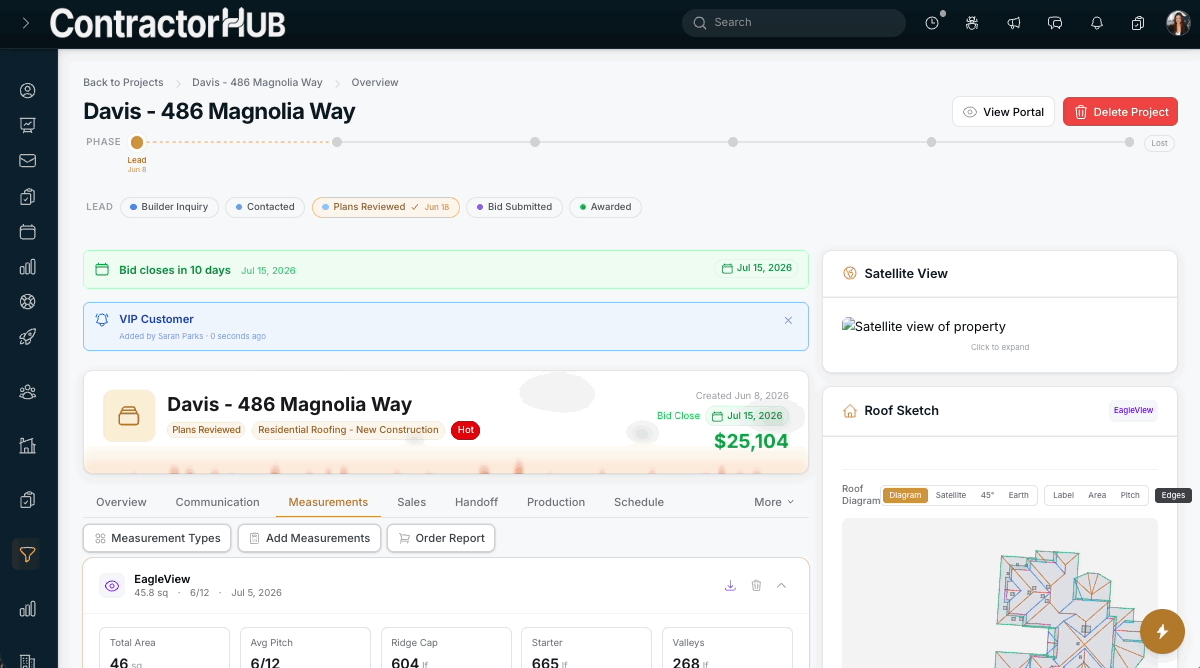
Task: Focus the Search field
Action: (x=794, y=23)
